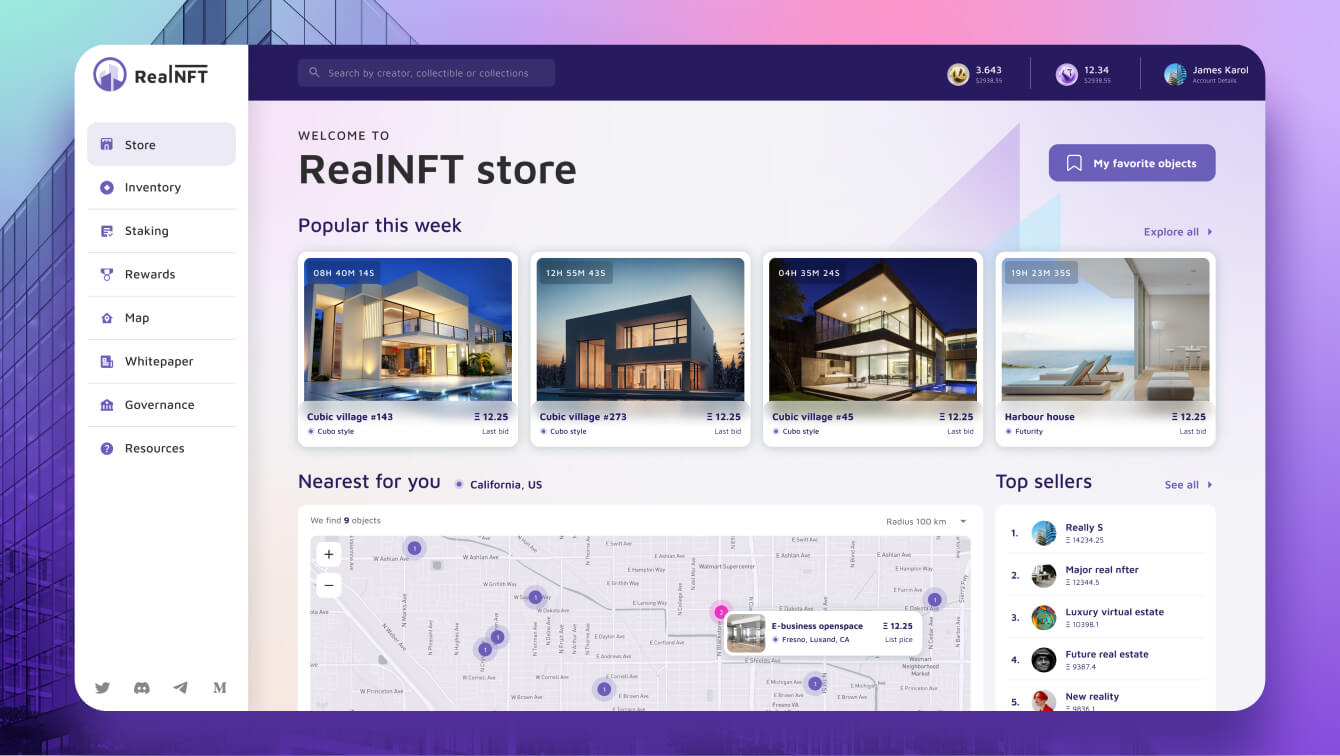Click the map zoom-in control
The height and width of the screenshot is (756, 1340).
point(328,553)
